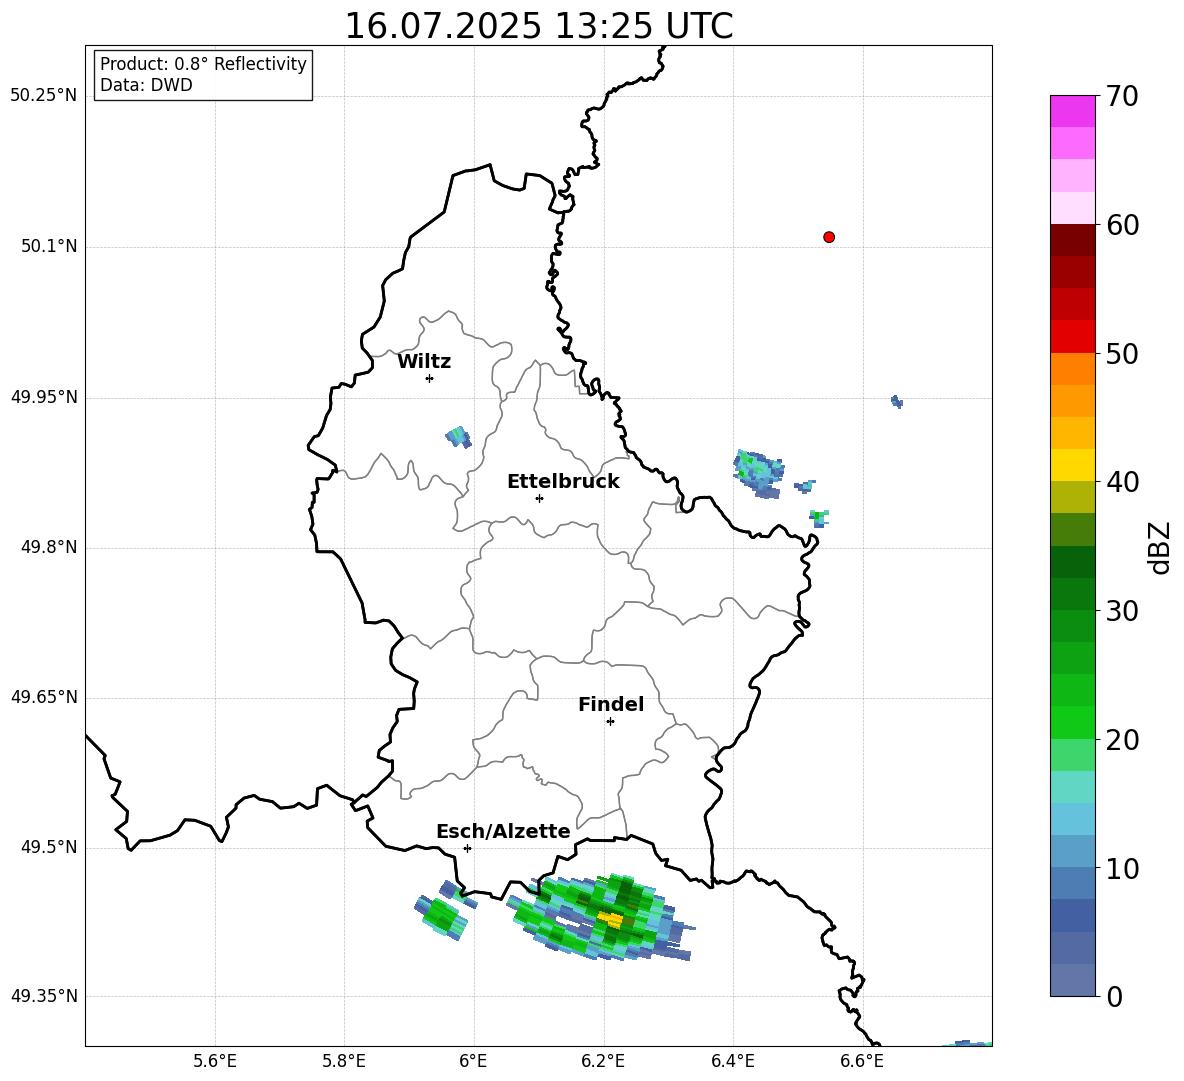Click the yellow 40 dBZ colorbar segment
This screenshot has width=1184, height=1081.
click(1072, 465)
